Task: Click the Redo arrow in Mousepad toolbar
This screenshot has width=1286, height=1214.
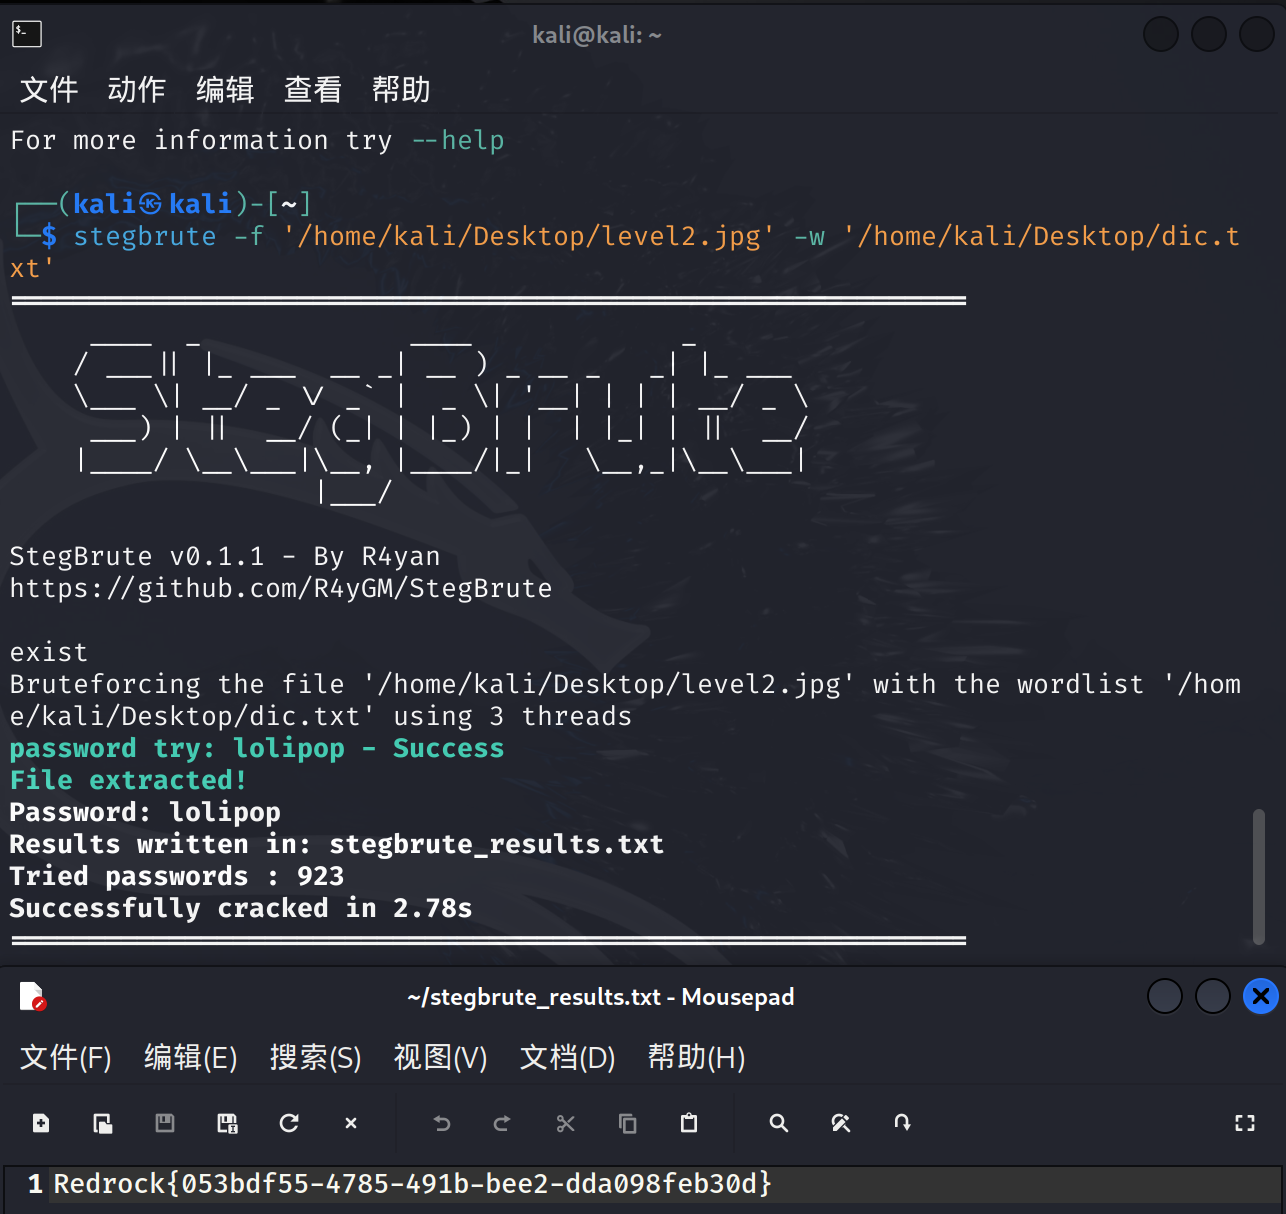Action: 502,1123
